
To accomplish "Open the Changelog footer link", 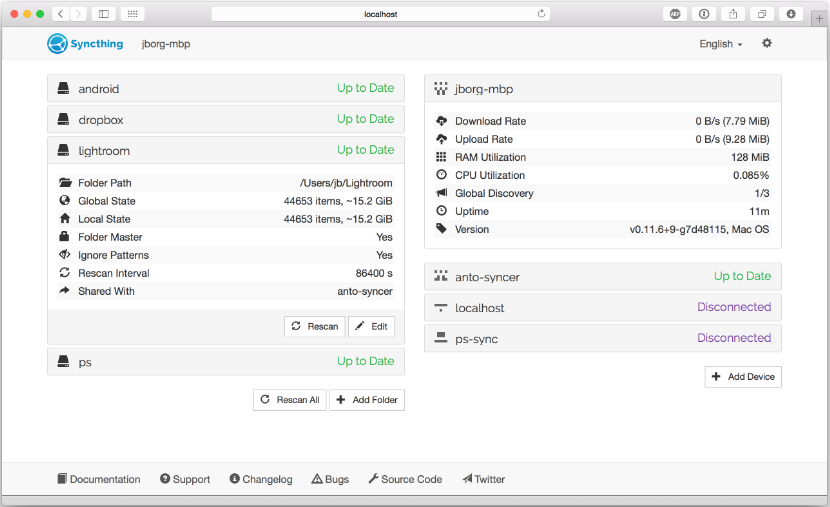I will pyautogui.click(x=261, y=479).
